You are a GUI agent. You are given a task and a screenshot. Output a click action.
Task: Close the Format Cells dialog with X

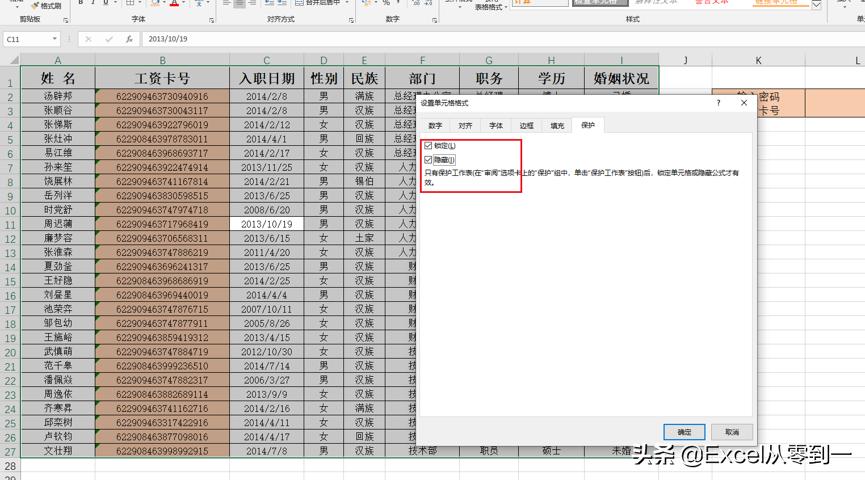pyautogui.click(x=744, y=103)
